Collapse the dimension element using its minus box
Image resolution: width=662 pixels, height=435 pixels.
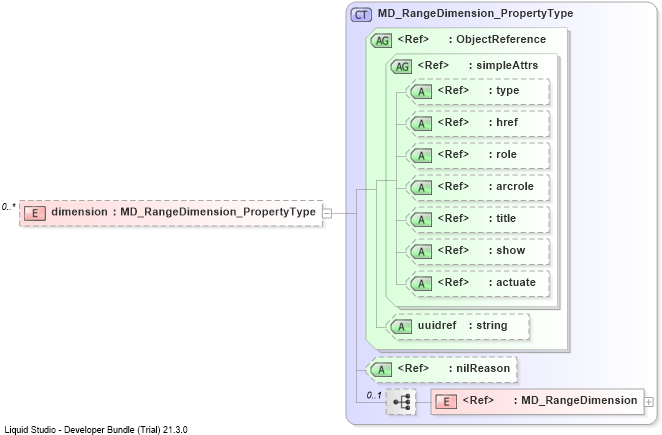click(x=327, y=213)
